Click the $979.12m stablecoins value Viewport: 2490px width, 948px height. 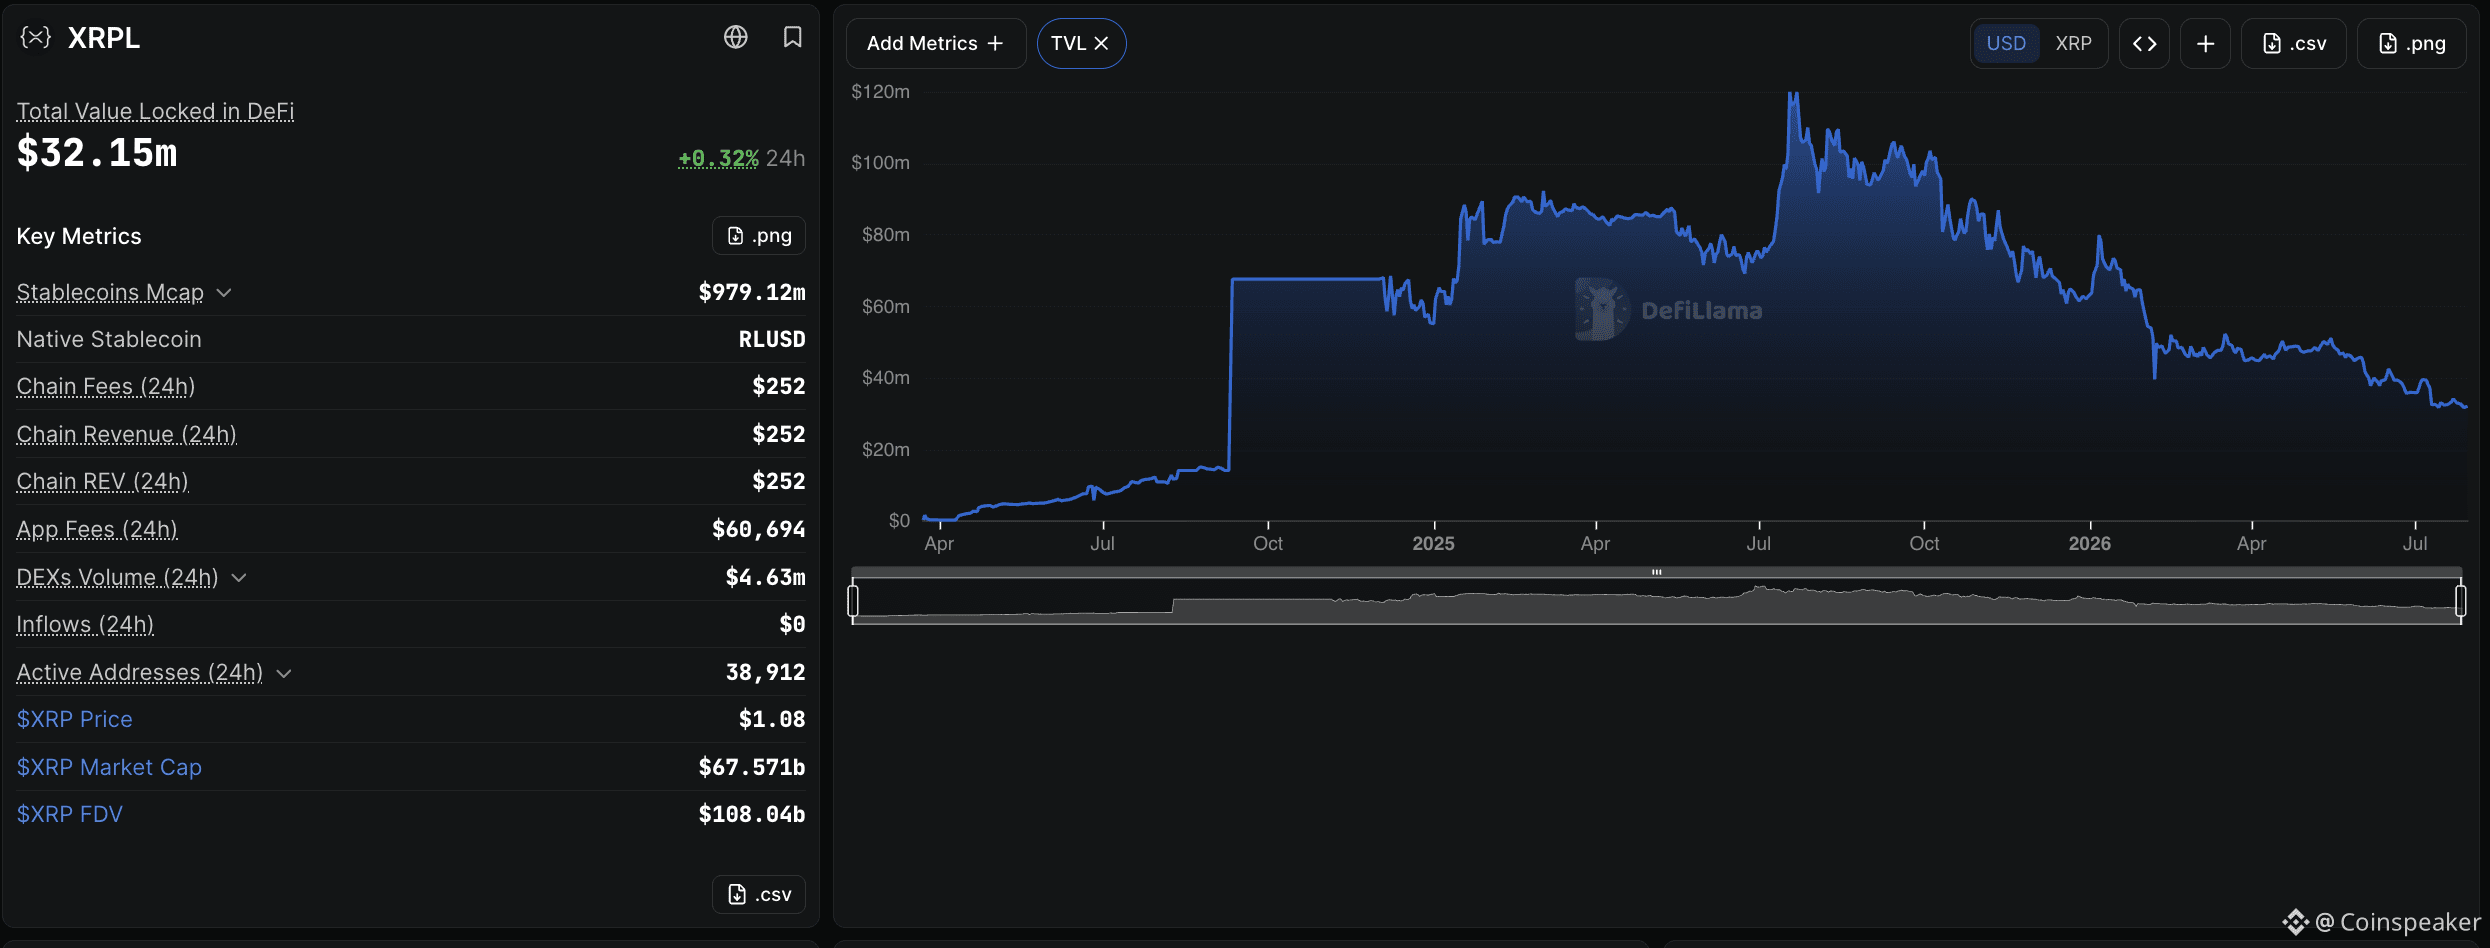pyautogui.click(x=752, y=292)
